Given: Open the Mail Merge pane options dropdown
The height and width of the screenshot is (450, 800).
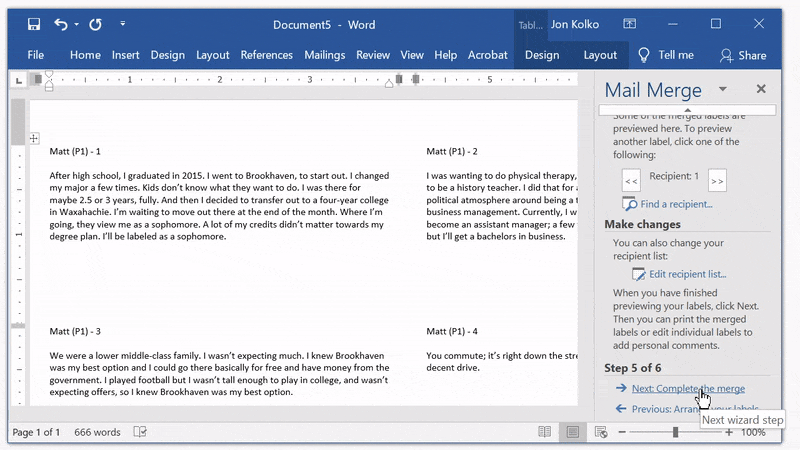Looking at the screenshot, I should [x=722, y=89].
